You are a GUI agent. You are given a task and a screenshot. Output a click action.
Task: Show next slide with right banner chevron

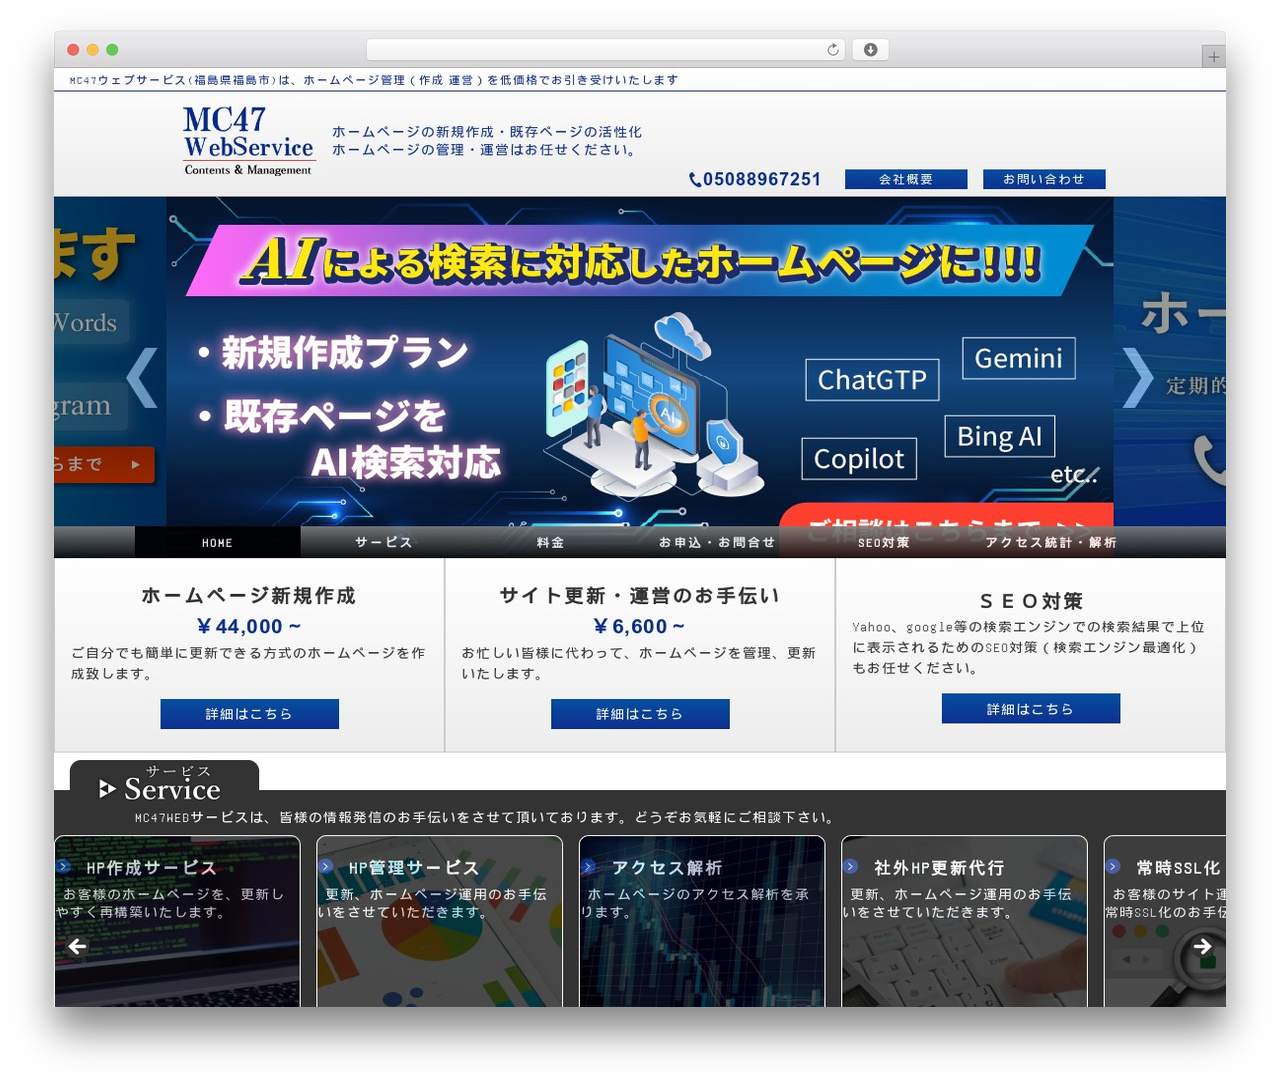(1138, 377)
